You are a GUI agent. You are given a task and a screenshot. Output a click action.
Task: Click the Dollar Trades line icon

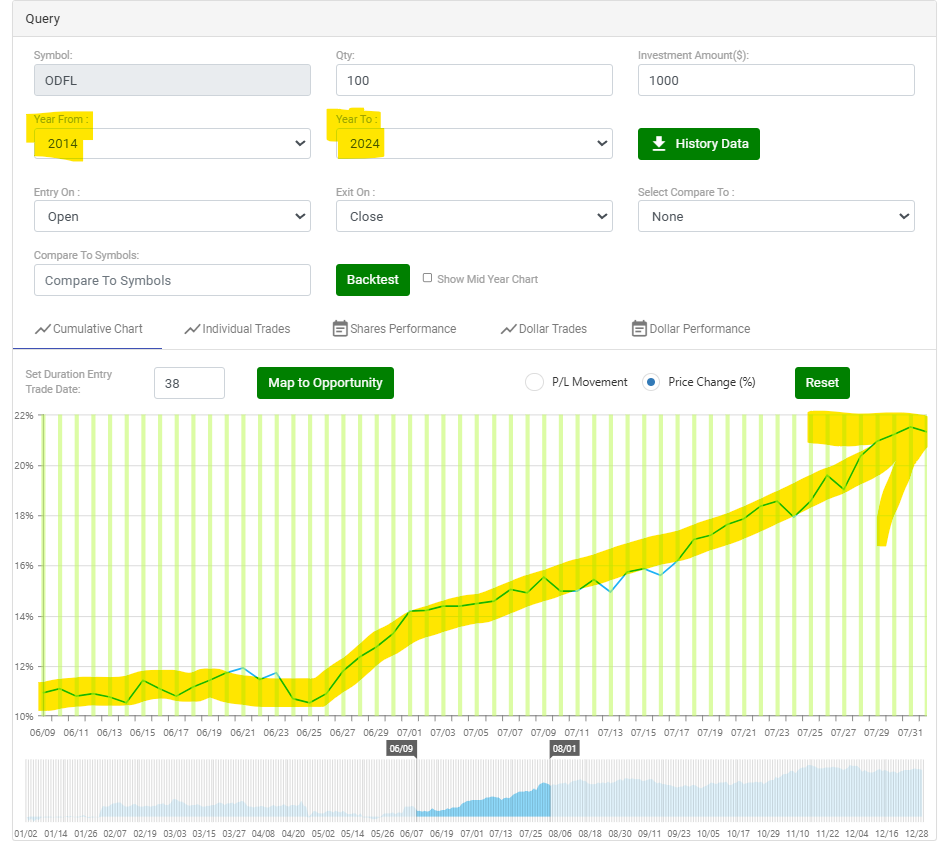(509, 329)
